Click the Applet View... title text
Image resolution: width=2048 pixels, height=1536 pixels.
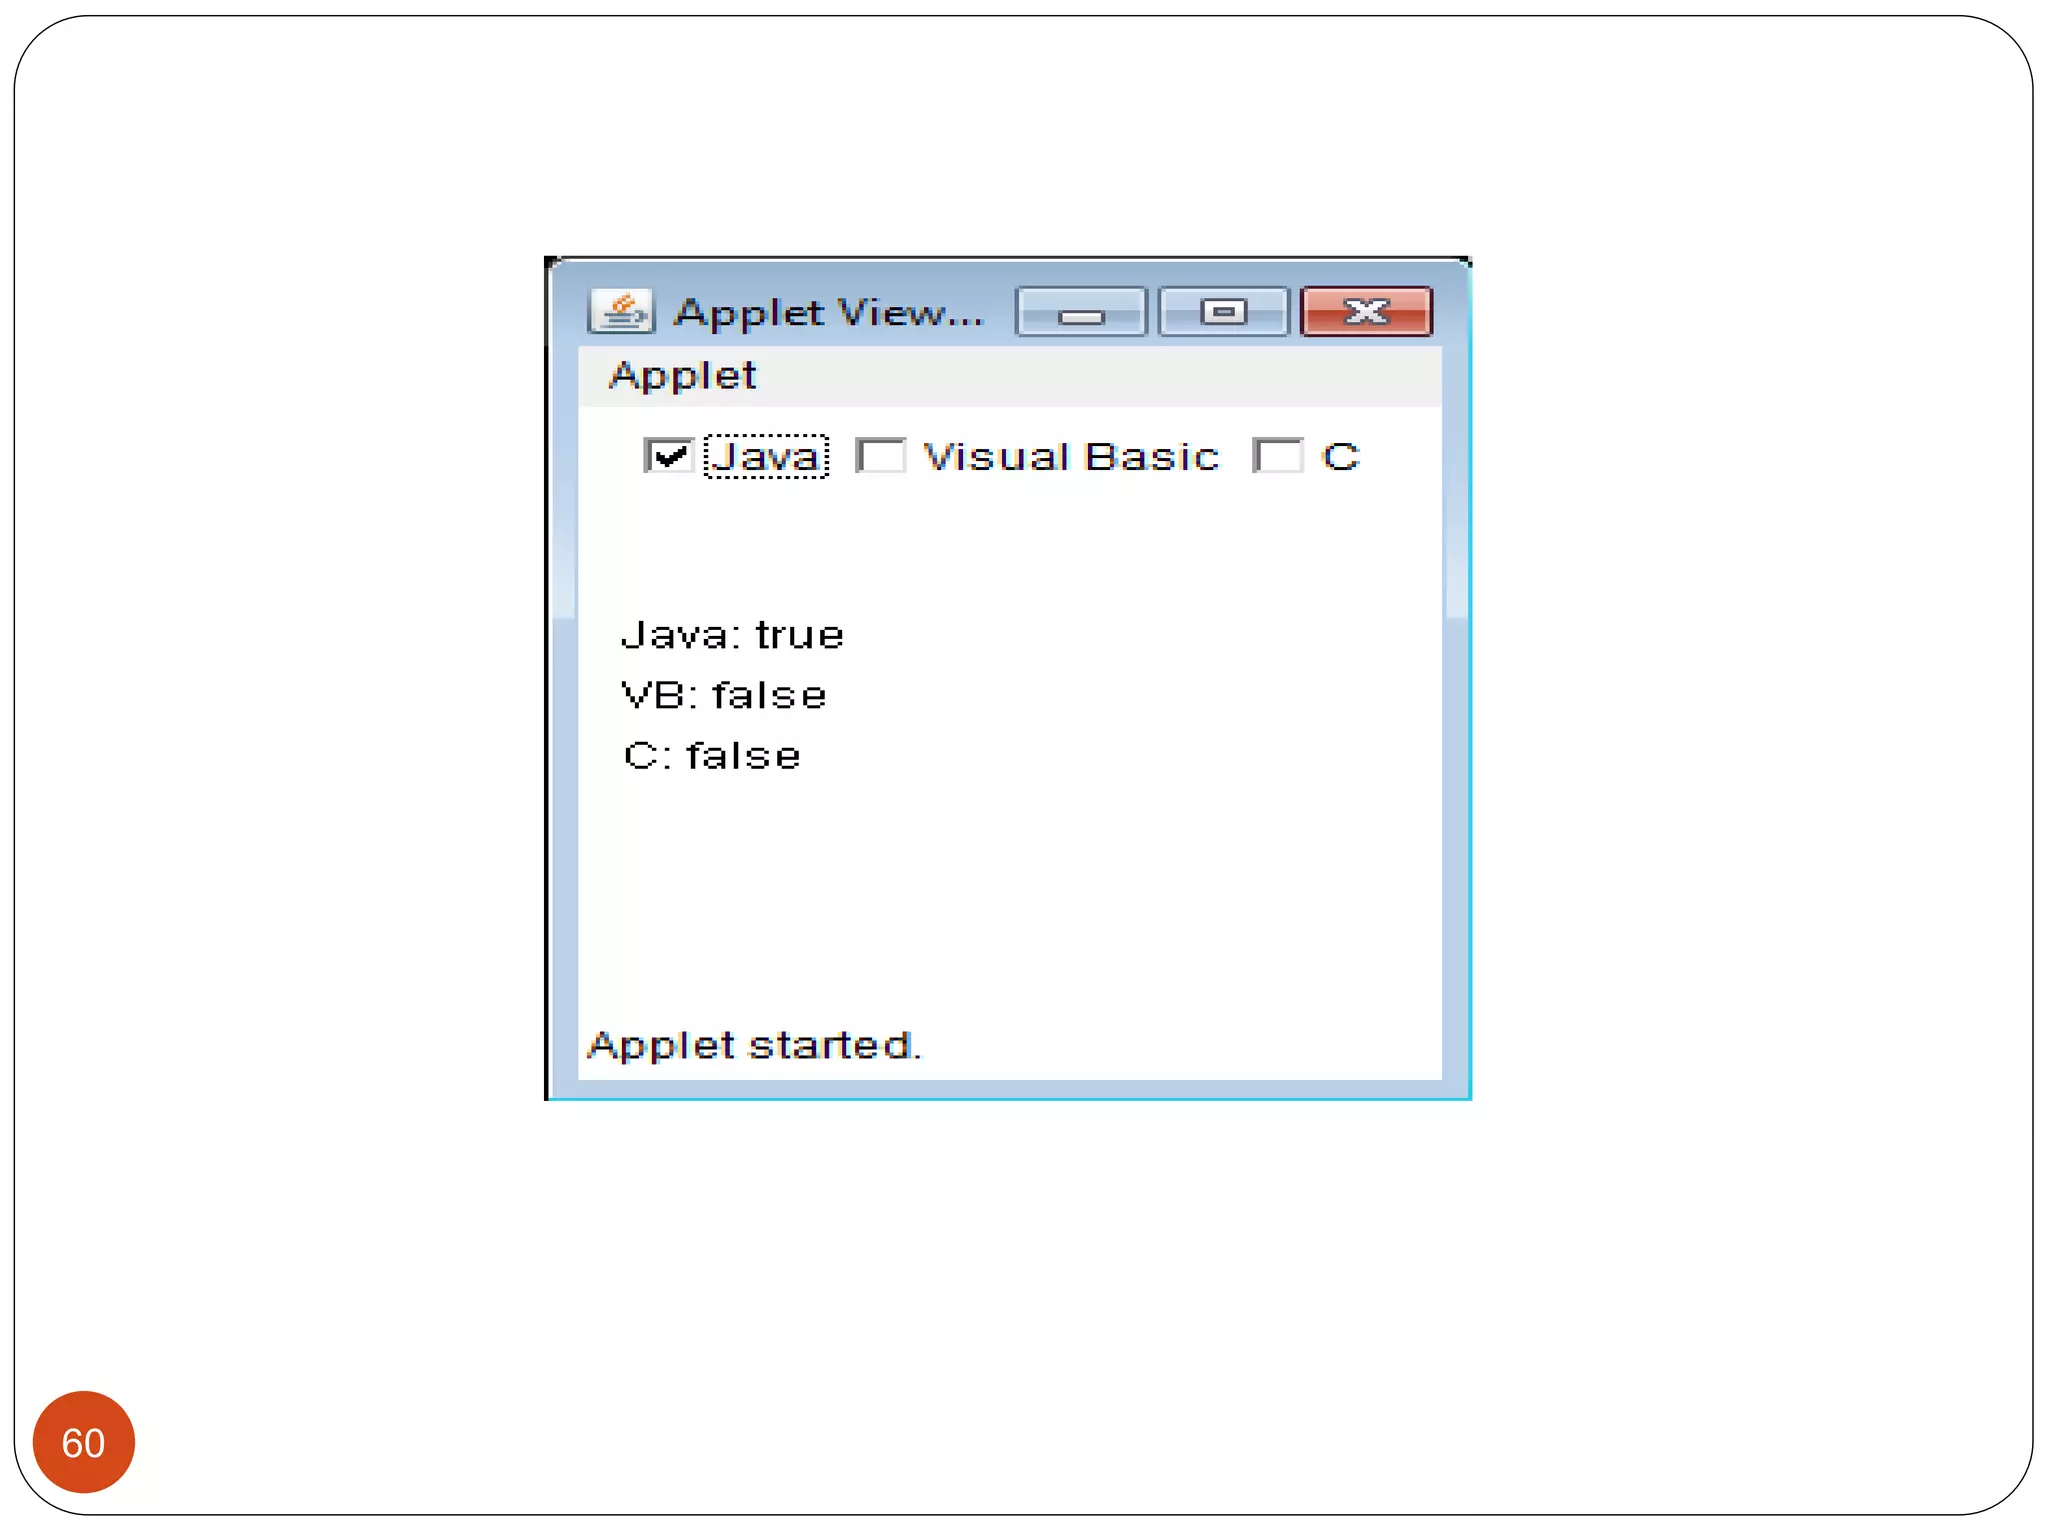[x=828, y=313]
